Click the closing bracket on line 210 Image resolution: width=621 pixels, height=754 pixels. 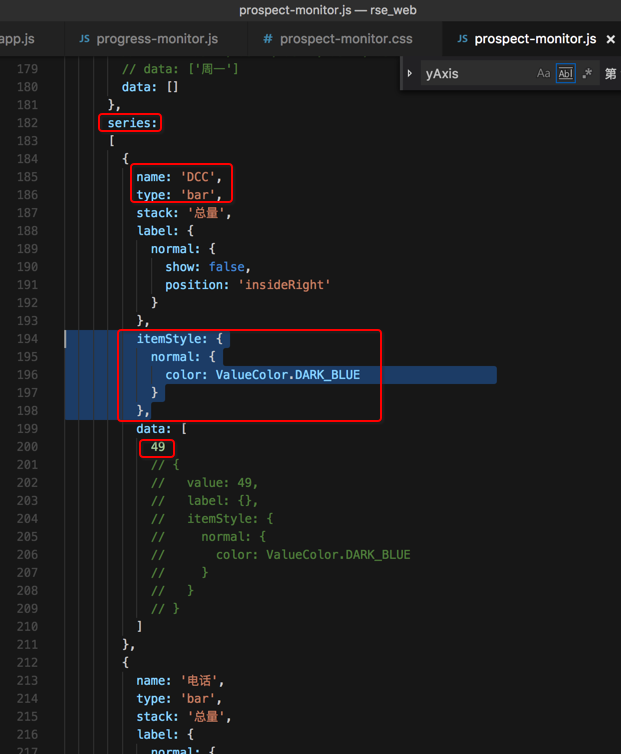[x=139, y=627]
